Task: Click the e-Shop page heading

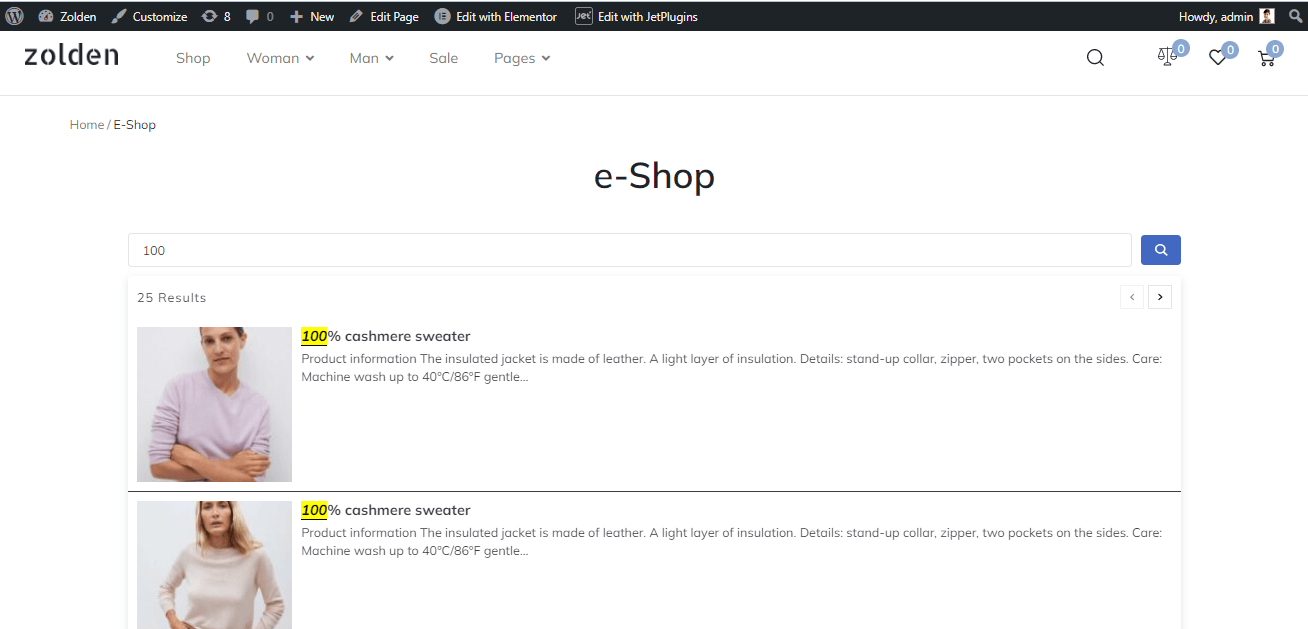Action: [x=654, y=176]
